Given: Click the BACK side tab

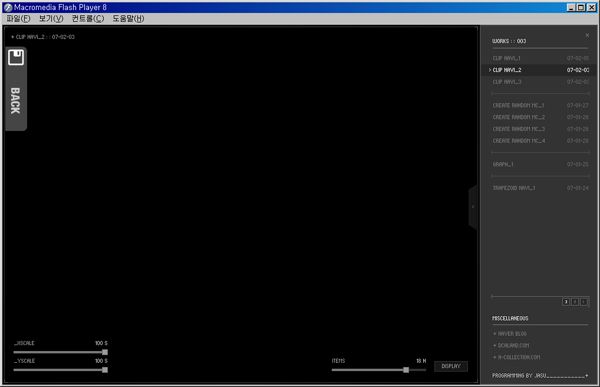Looking at the screenshot, I should 16,89.
